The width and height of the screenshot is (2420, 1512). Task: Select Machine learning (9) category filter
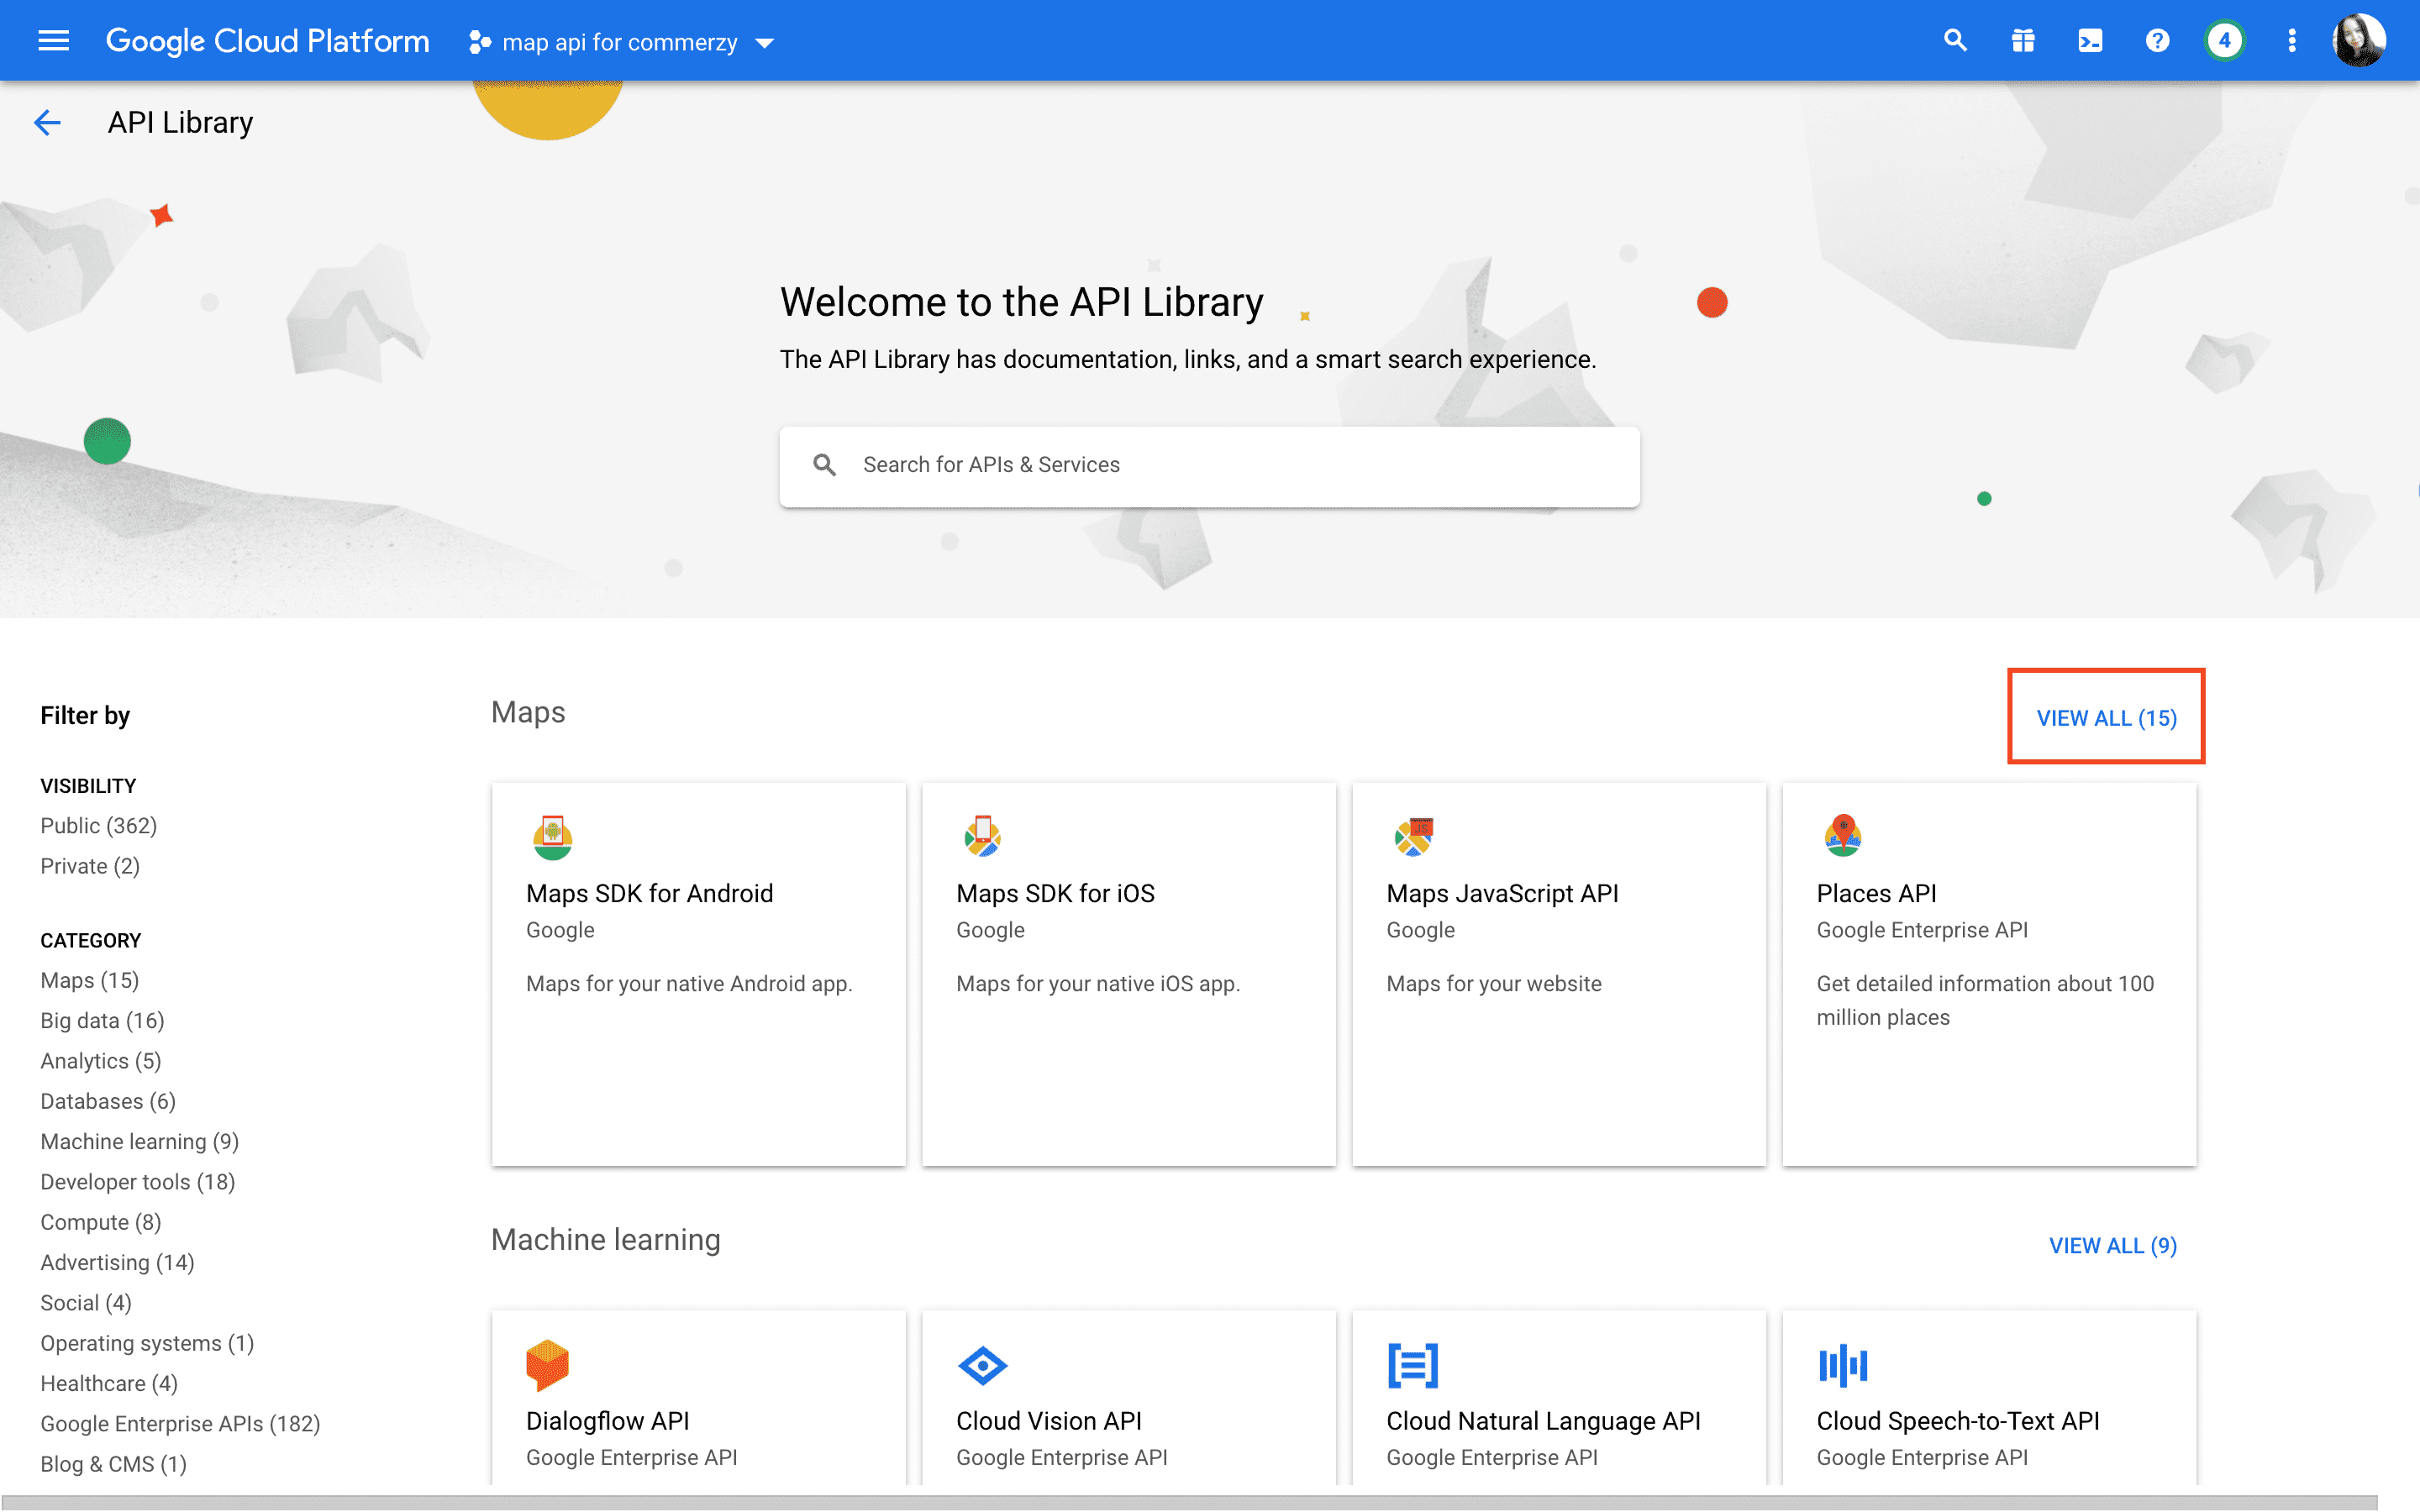pos(139,1142)
